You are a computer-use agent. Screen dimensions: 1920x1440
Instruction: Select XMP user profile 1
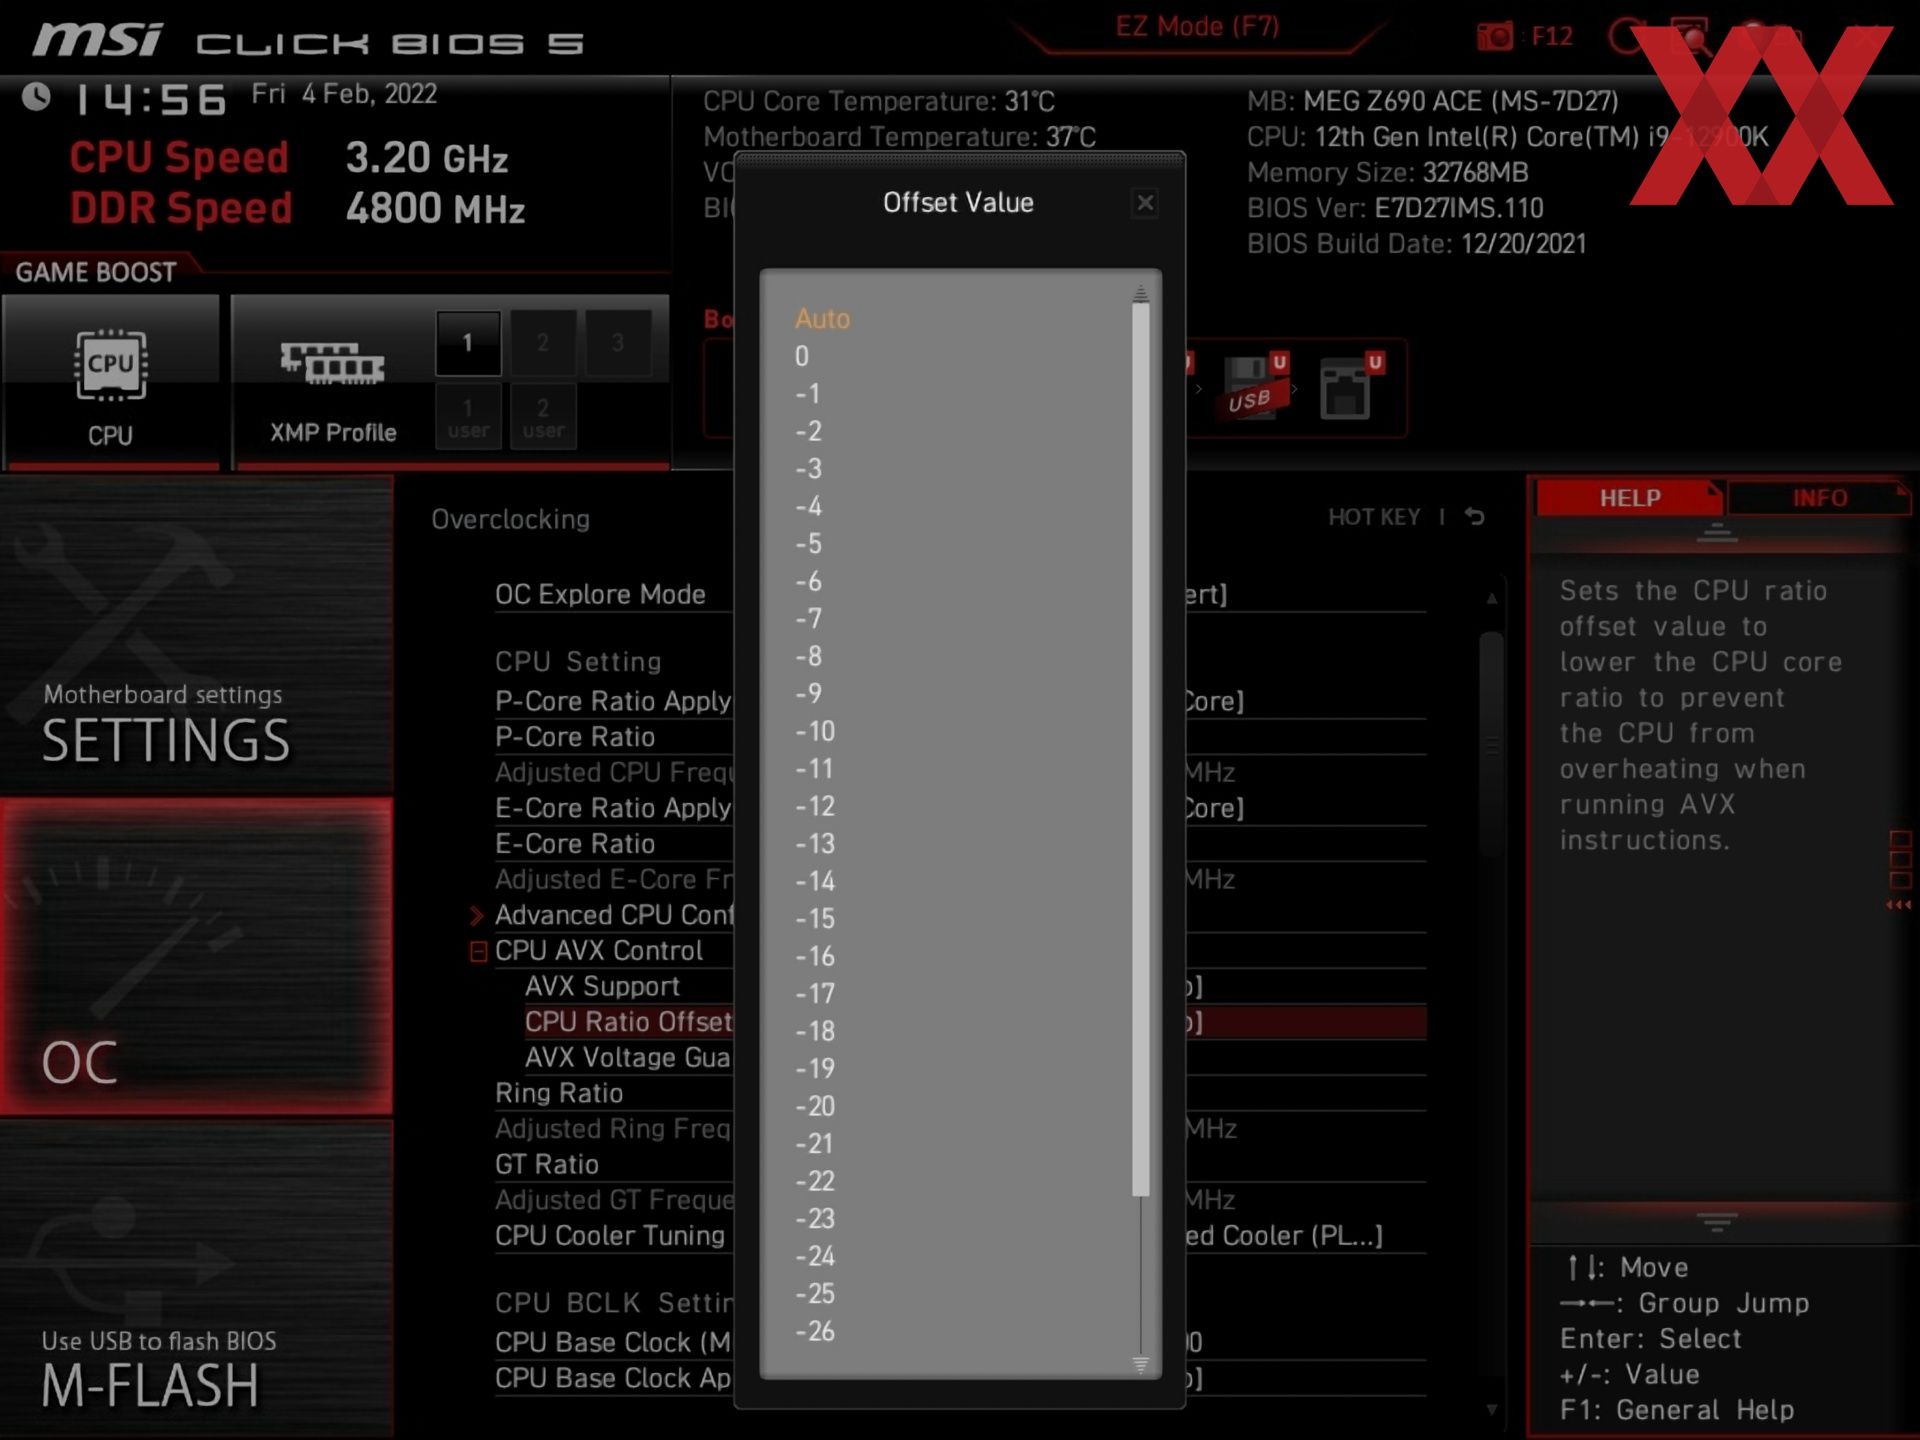point(467,417)
